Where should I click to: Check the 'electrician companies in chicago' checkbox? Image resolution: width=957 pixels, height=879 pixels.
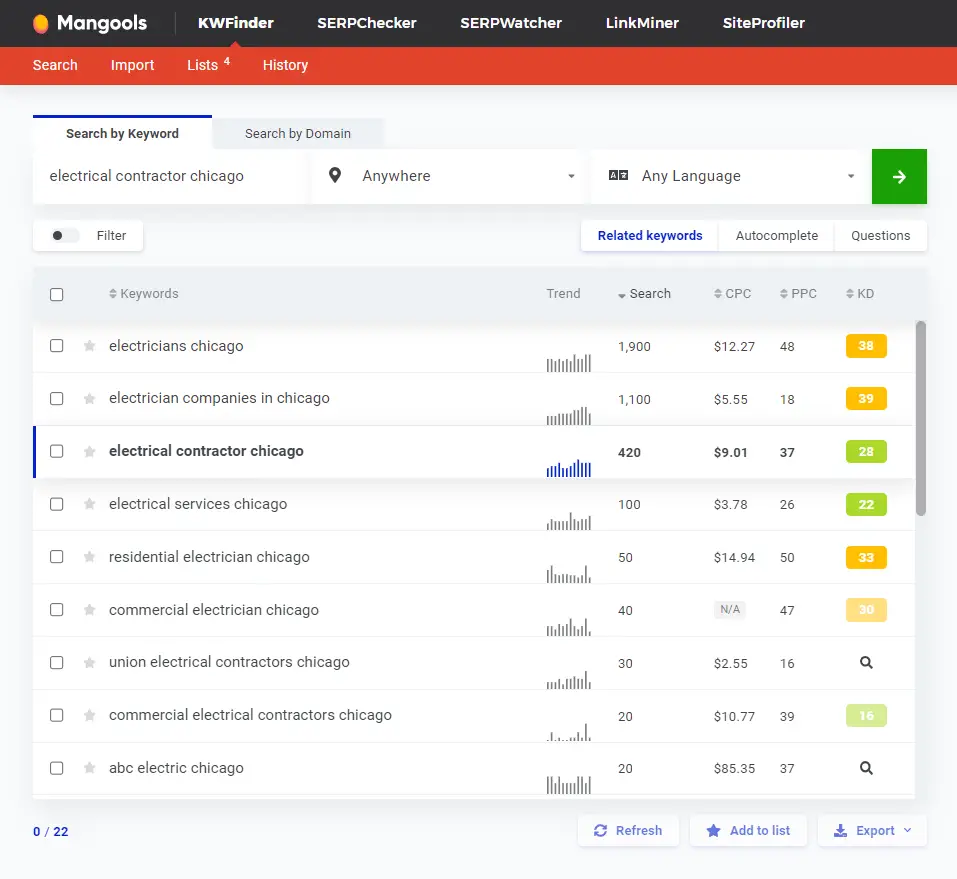56,399
